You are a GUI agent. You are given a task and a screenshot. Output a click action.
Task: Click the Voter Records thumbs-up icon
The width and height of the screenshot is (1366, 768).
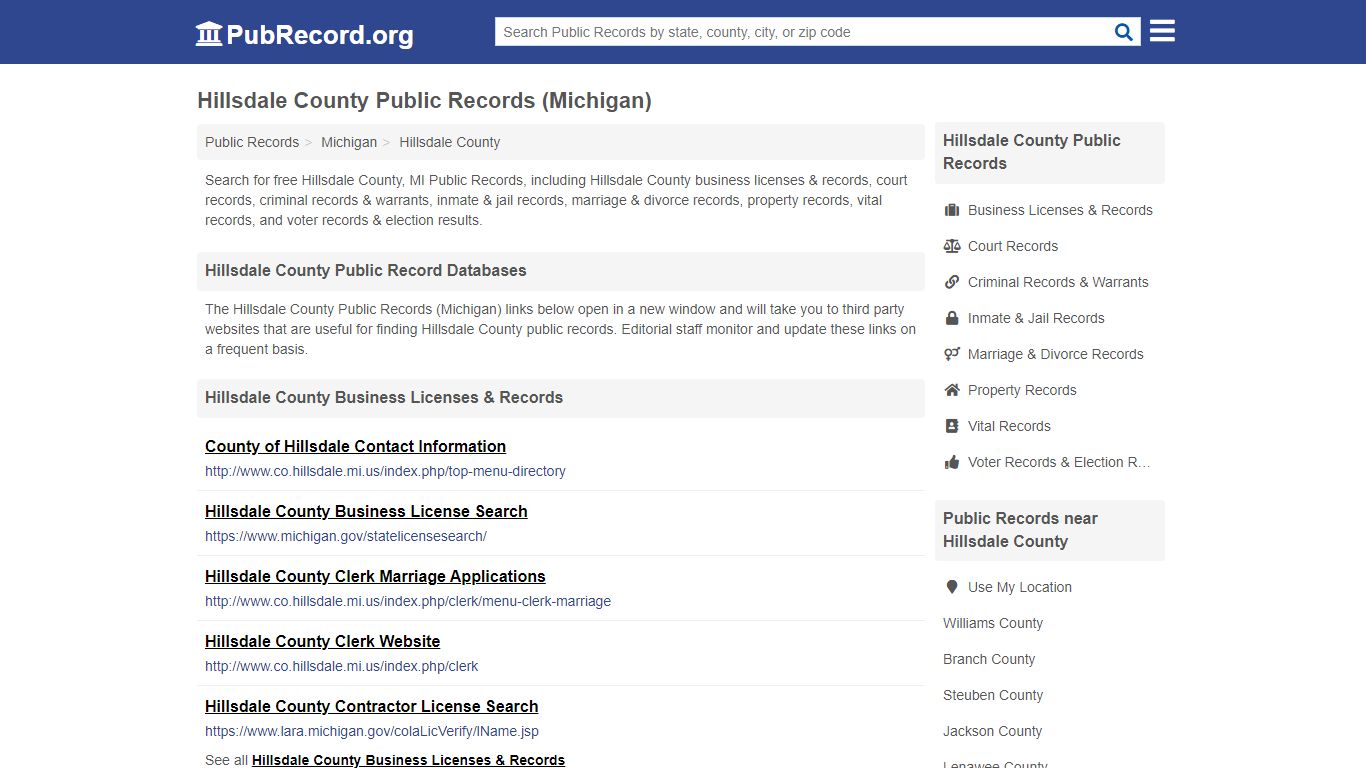[952, 462]
